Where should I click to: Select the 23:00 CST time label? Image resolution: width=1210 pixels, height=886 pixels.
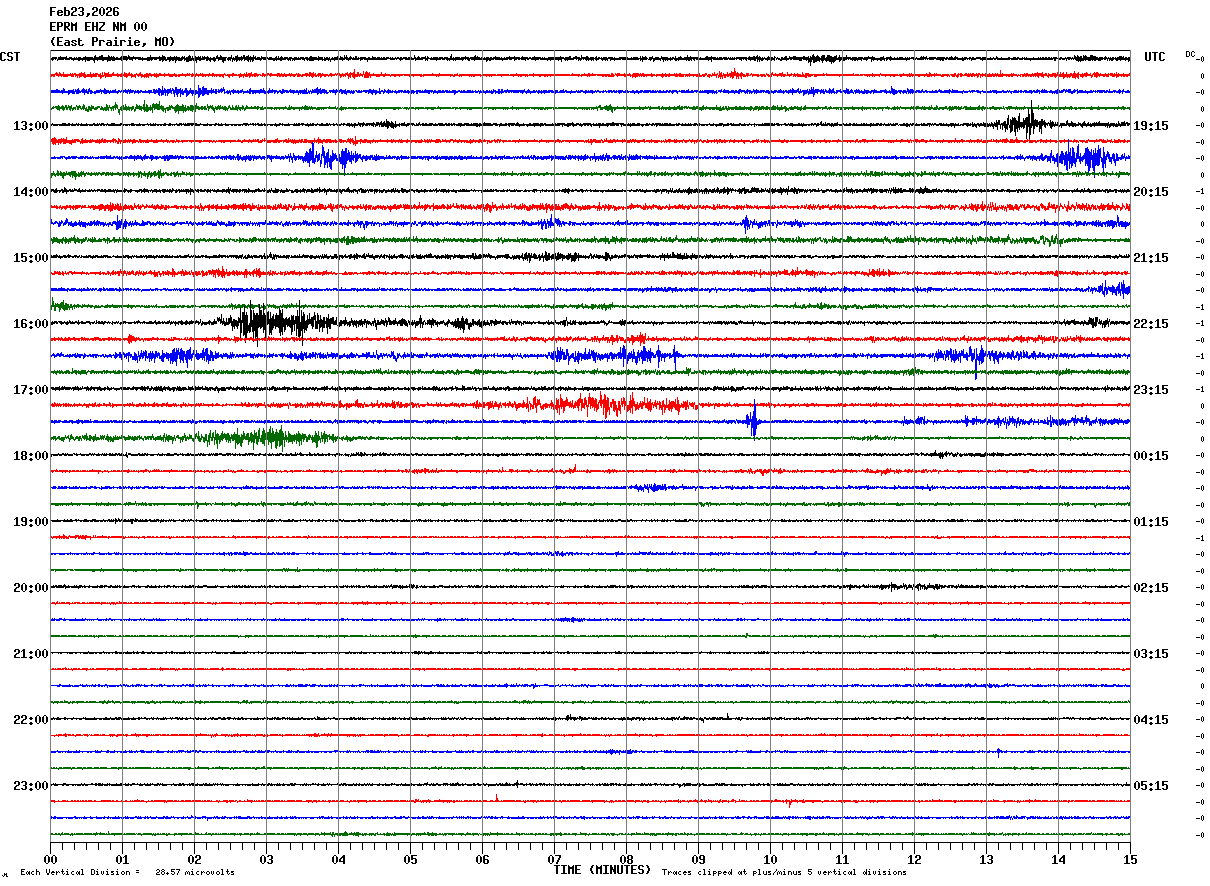pyautogui.click(x=30, y=786)
